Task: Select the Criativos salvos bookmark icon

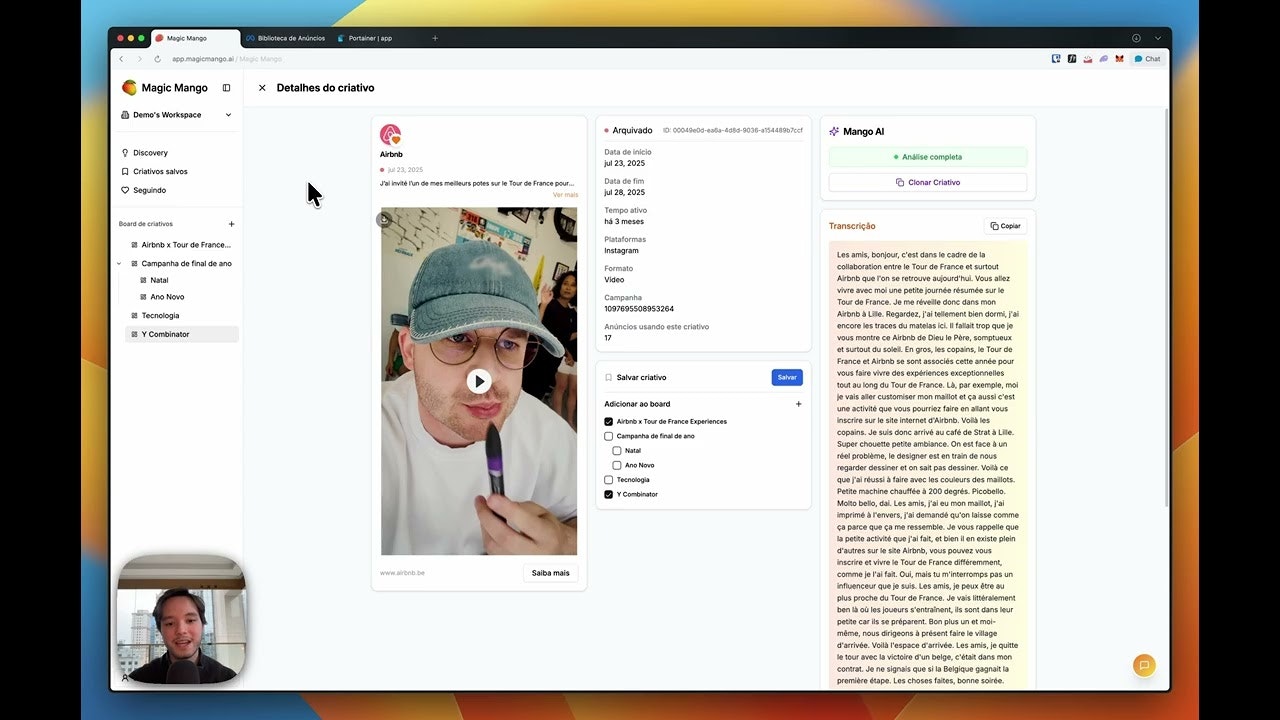Action: (124, 171)
